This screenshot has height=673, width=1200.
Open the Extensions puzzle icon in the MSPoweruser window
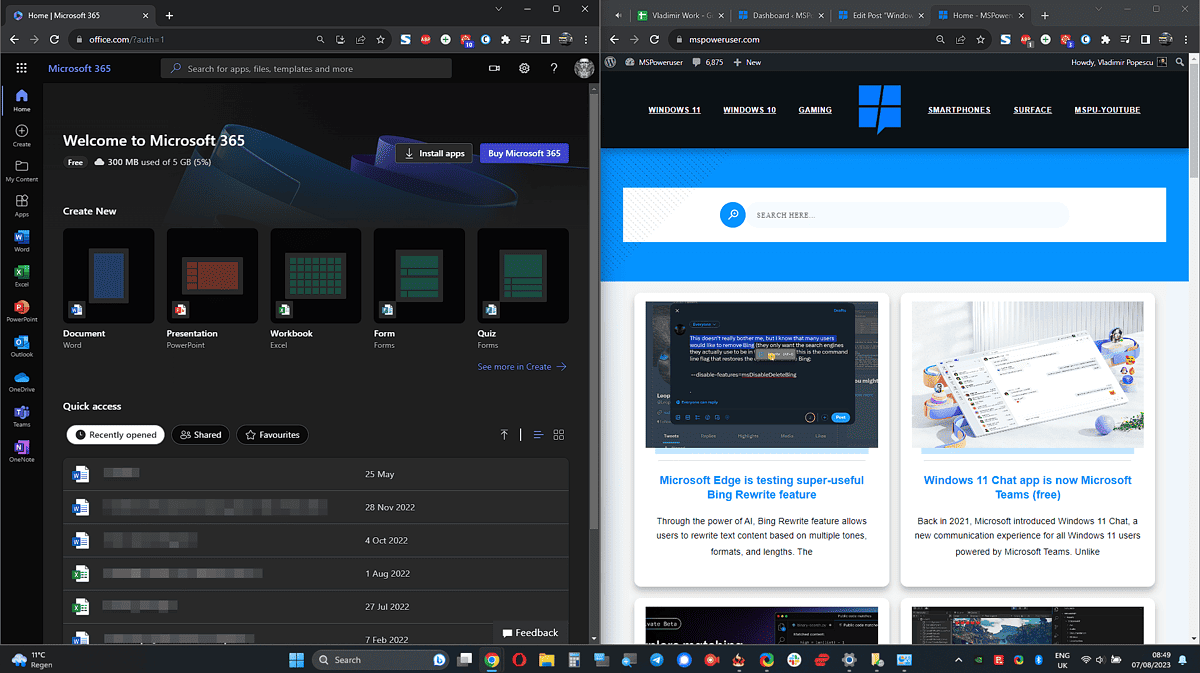1104,40
